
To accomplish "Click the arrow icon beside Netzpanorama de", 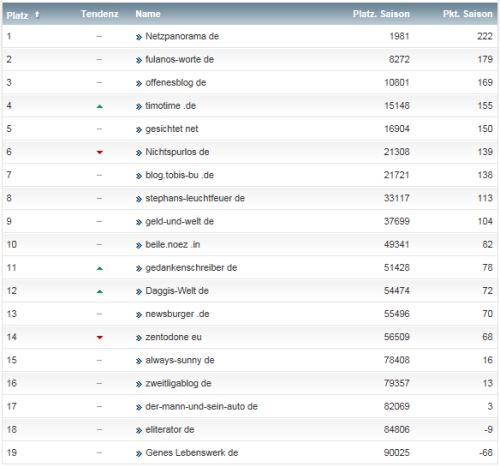I will coord(139,37).
